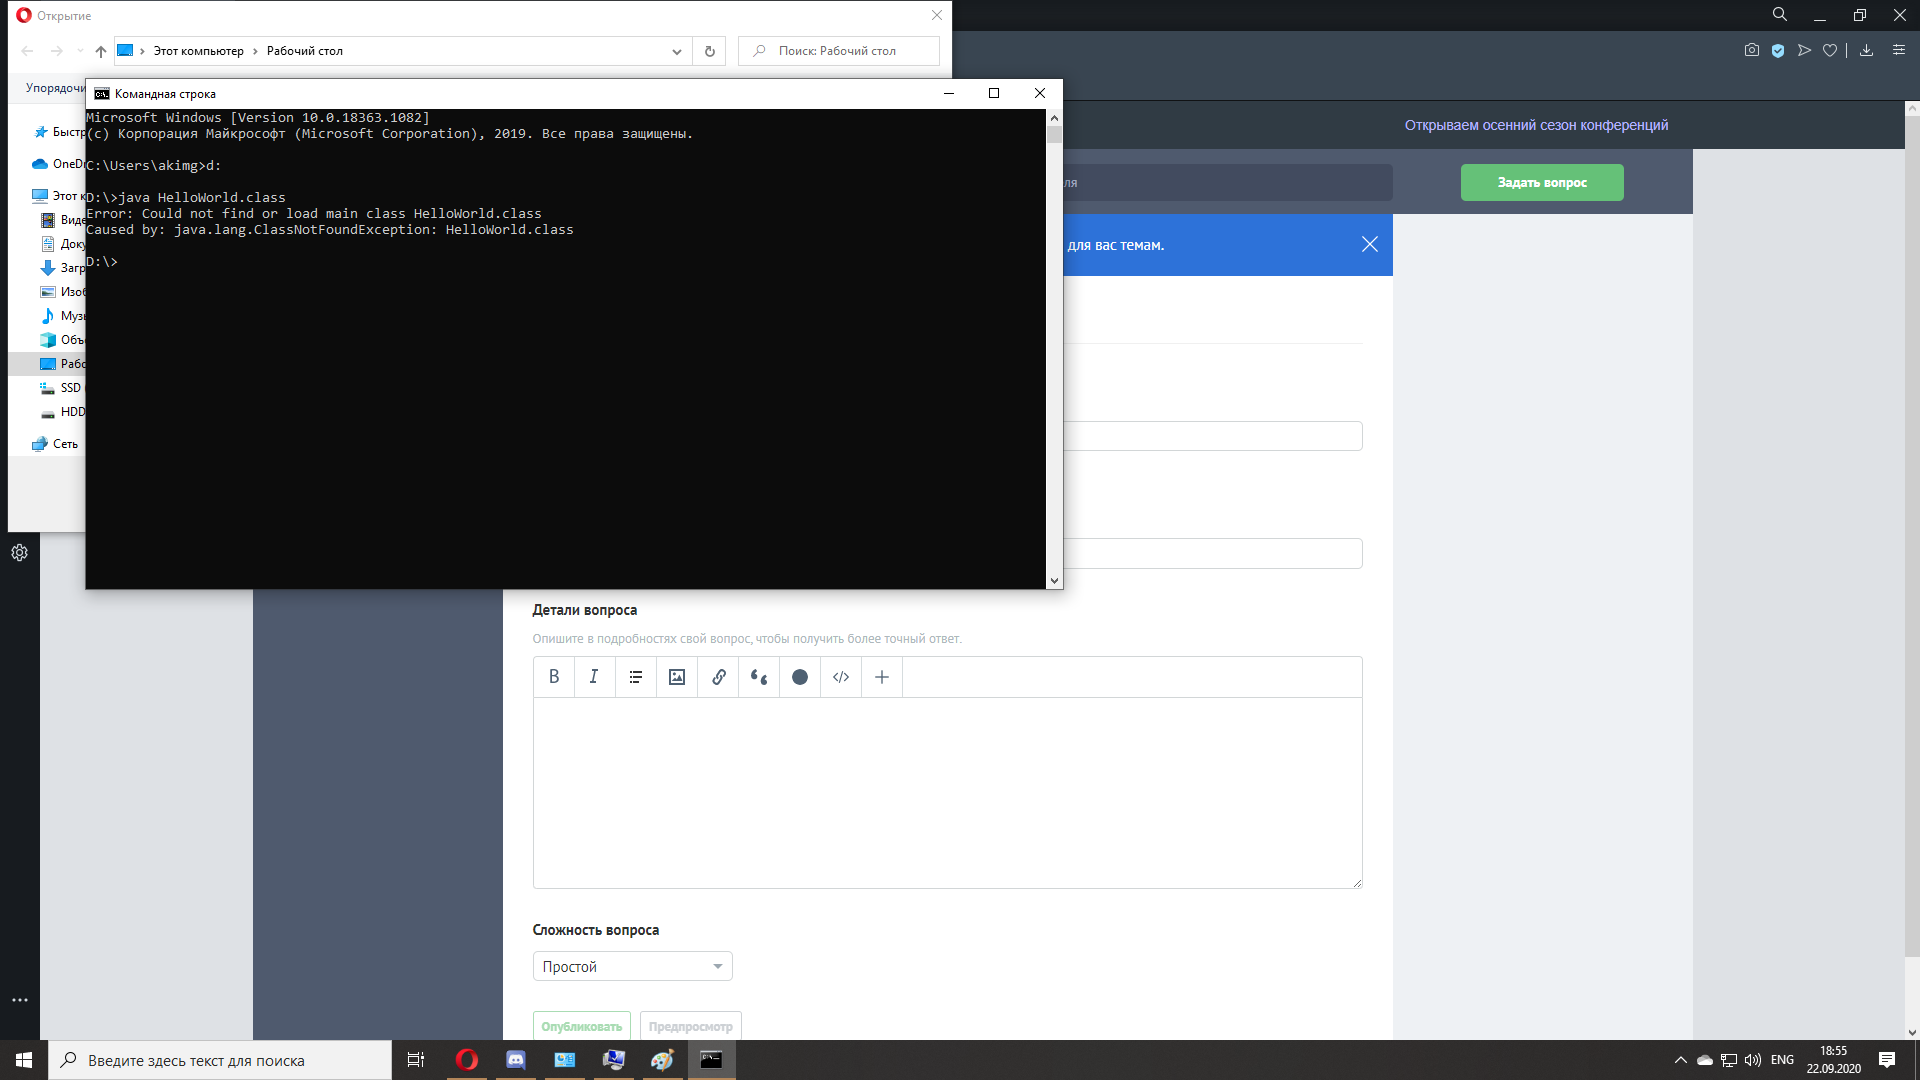Click Command Prompt taskbar icon
Screen dimensions: 1920x1080
point(711,1060)
